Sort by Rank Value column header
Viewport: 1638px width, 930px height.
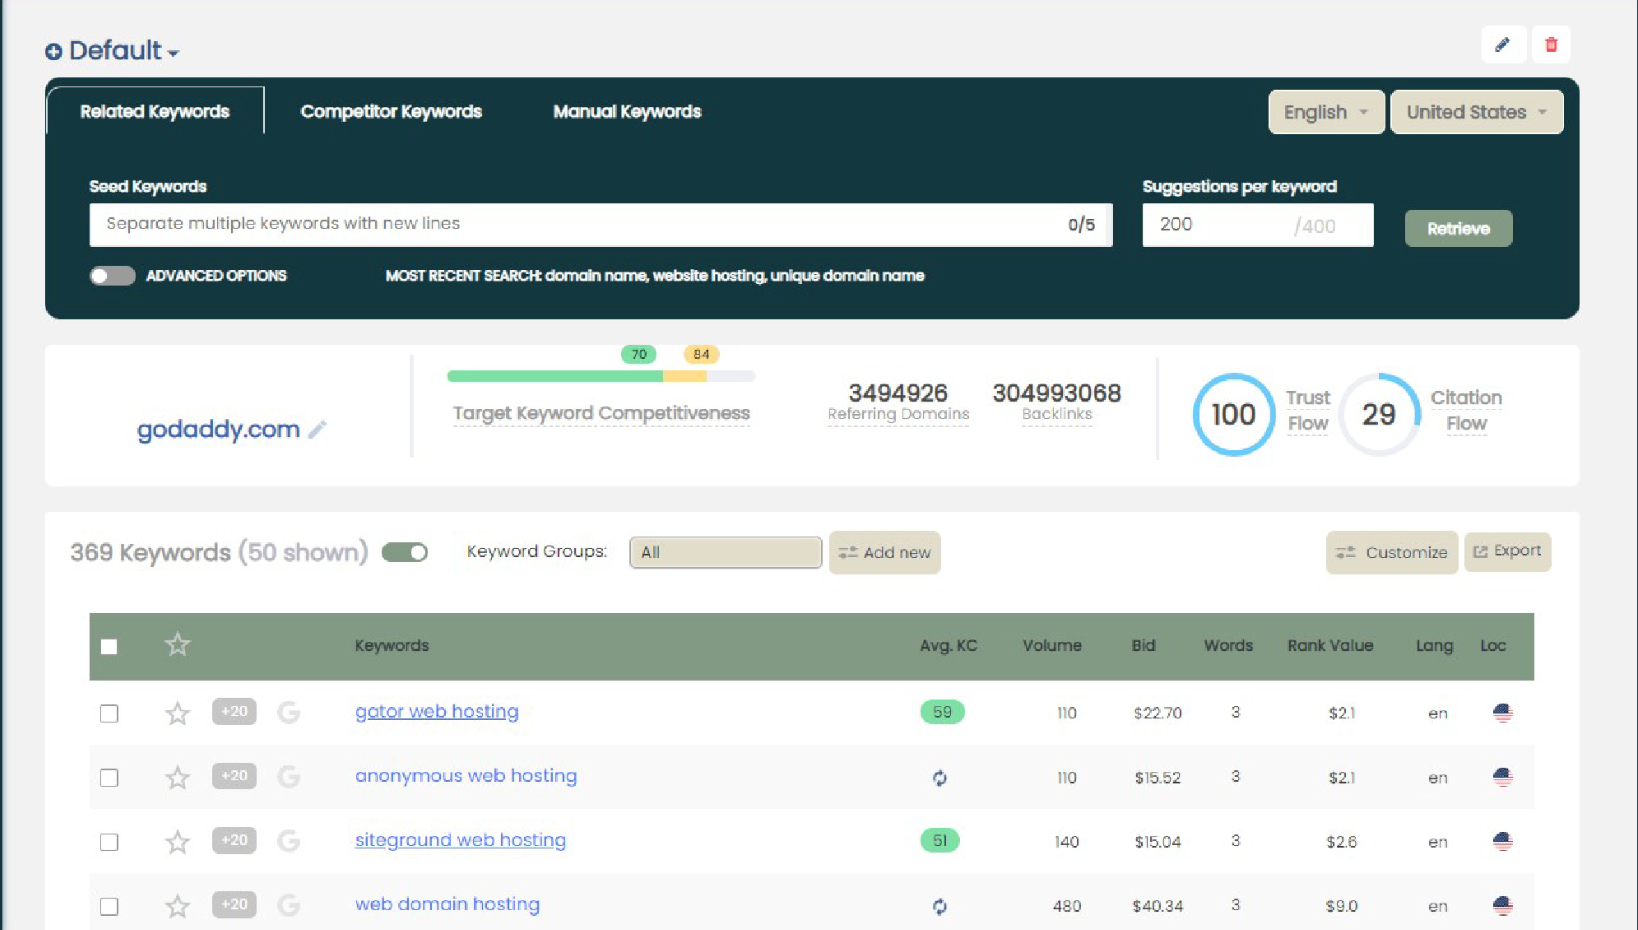point(1330,646)
